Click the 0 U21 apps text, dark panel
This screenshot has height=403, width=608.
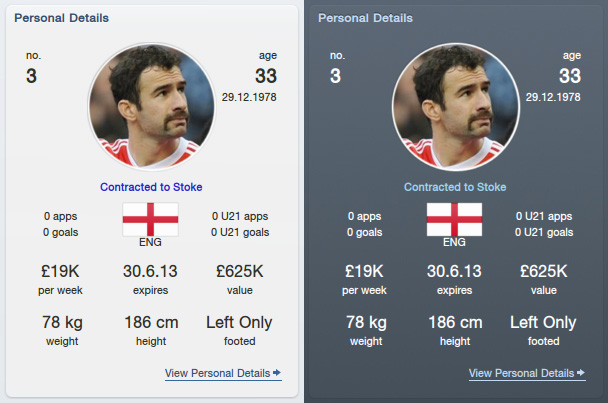click(x=544, y=216)
